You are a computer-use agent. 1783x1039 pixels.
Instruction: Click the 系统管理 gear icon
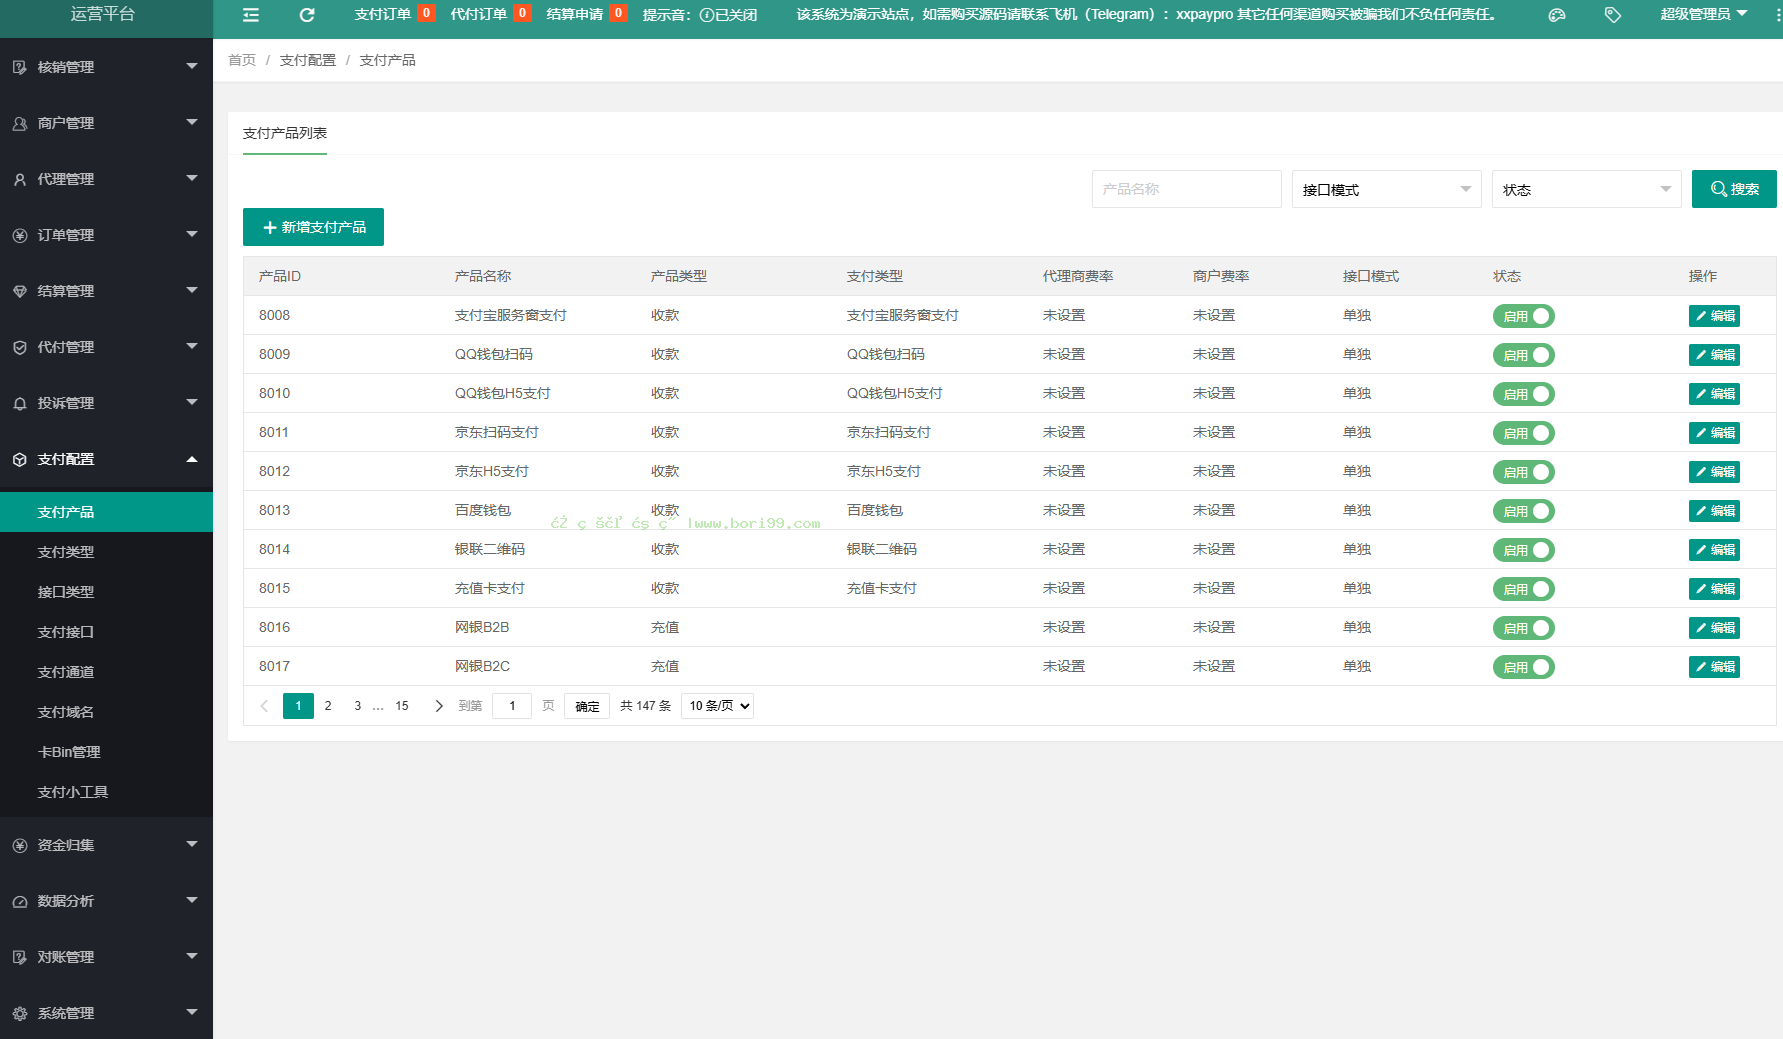20,1013
